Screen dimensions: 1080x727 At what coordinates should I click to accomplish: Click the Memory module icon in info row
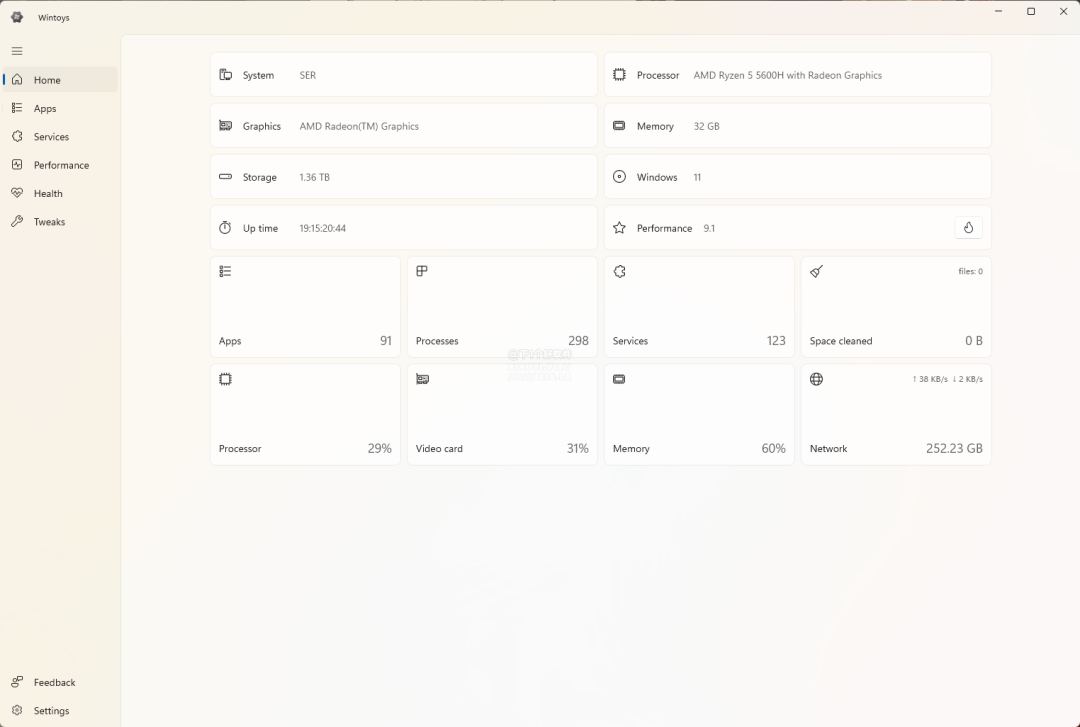(619, 125)
